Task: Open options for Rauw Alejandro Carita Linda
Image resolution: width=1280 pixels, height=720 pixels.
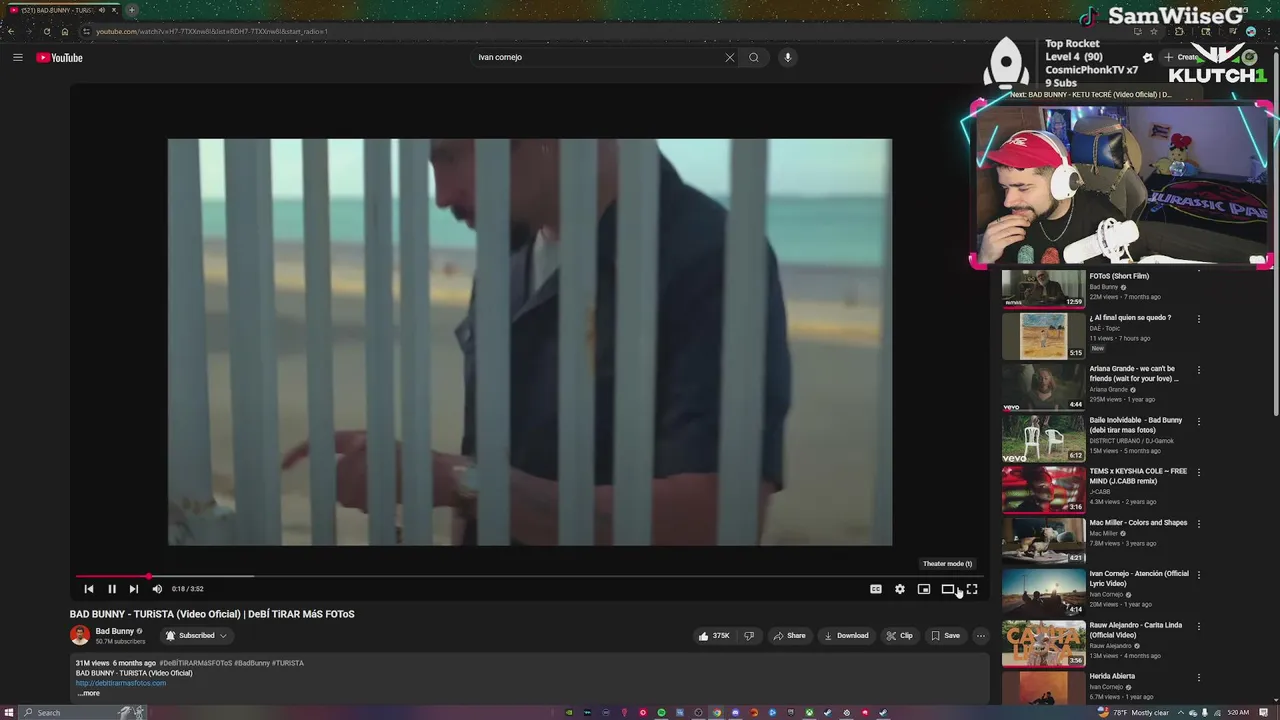Action: pyautogui.click(x=1199, y=626)
